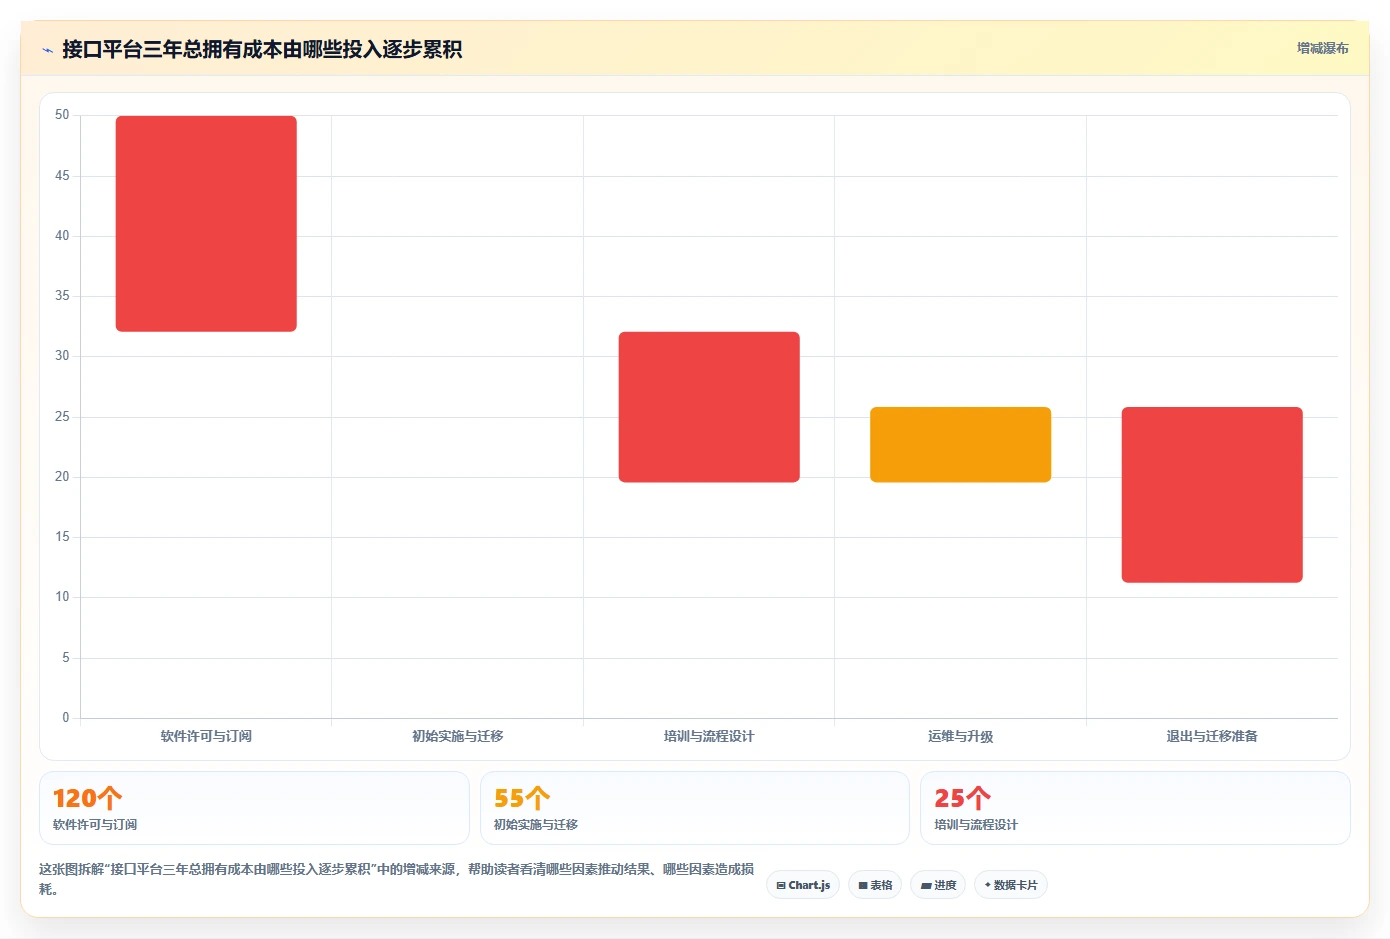Image resolution: width=1390 pixels, height=939 pixels.
Task: Click the x-axis label 软件许可与订阅
Action: click(206, 736)
